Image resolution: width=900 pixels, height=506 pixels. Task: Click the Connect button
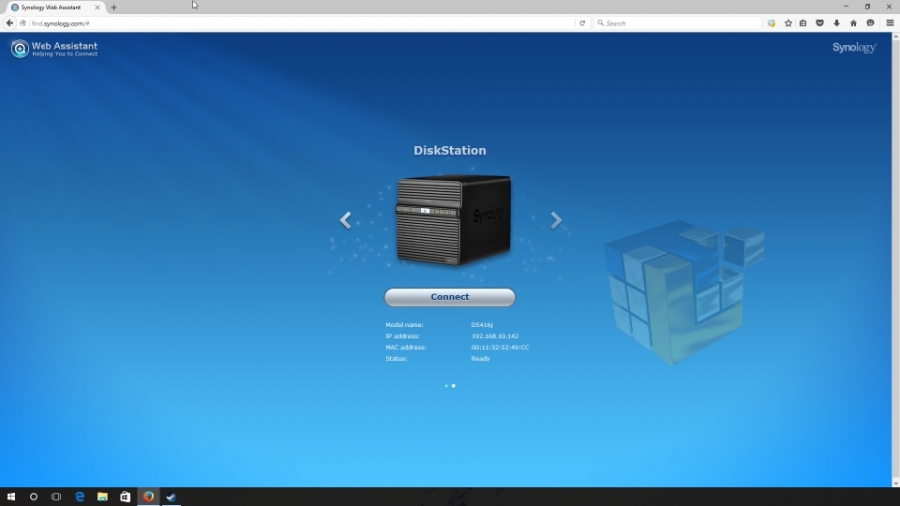449,297
